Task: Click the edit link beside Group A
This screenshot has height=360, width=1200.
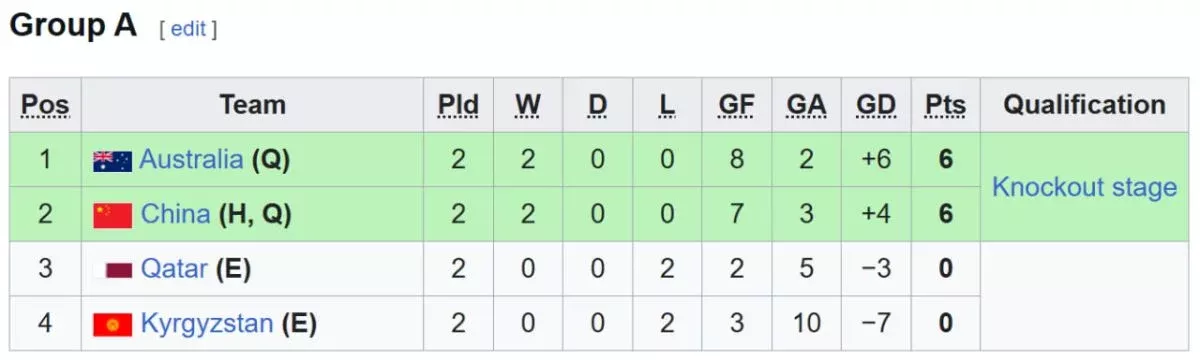Action: [x=188, y=29]
